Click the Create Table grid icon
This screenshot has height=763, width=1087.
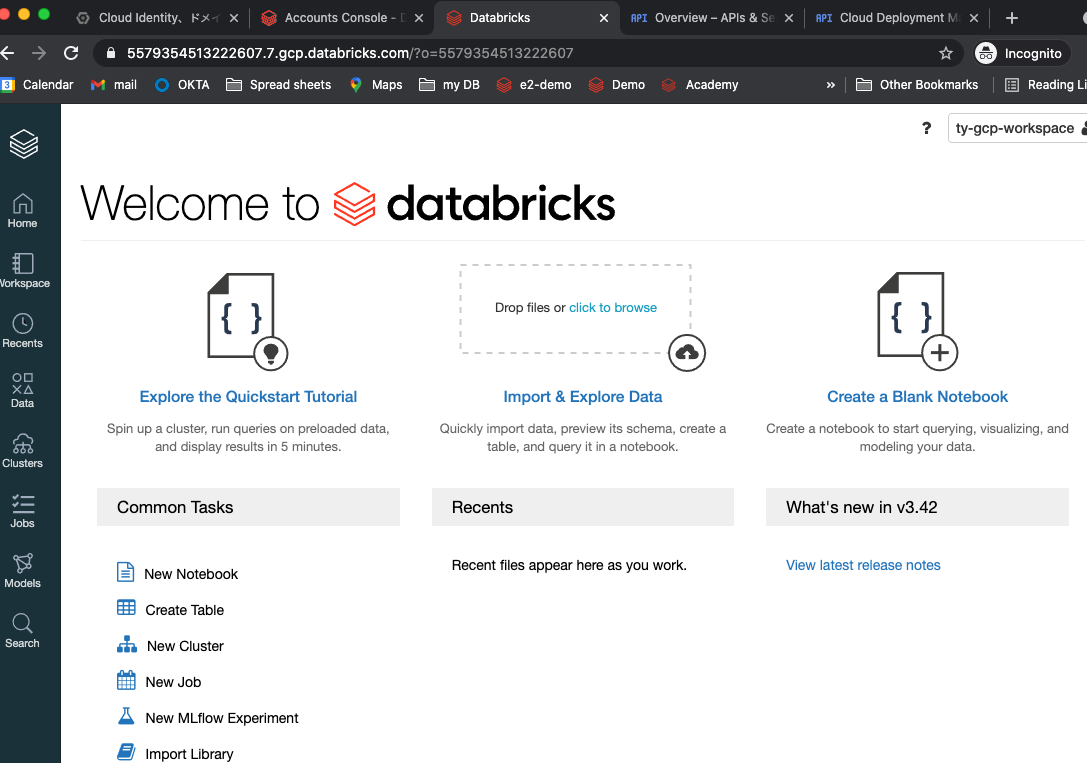(126, 608)
